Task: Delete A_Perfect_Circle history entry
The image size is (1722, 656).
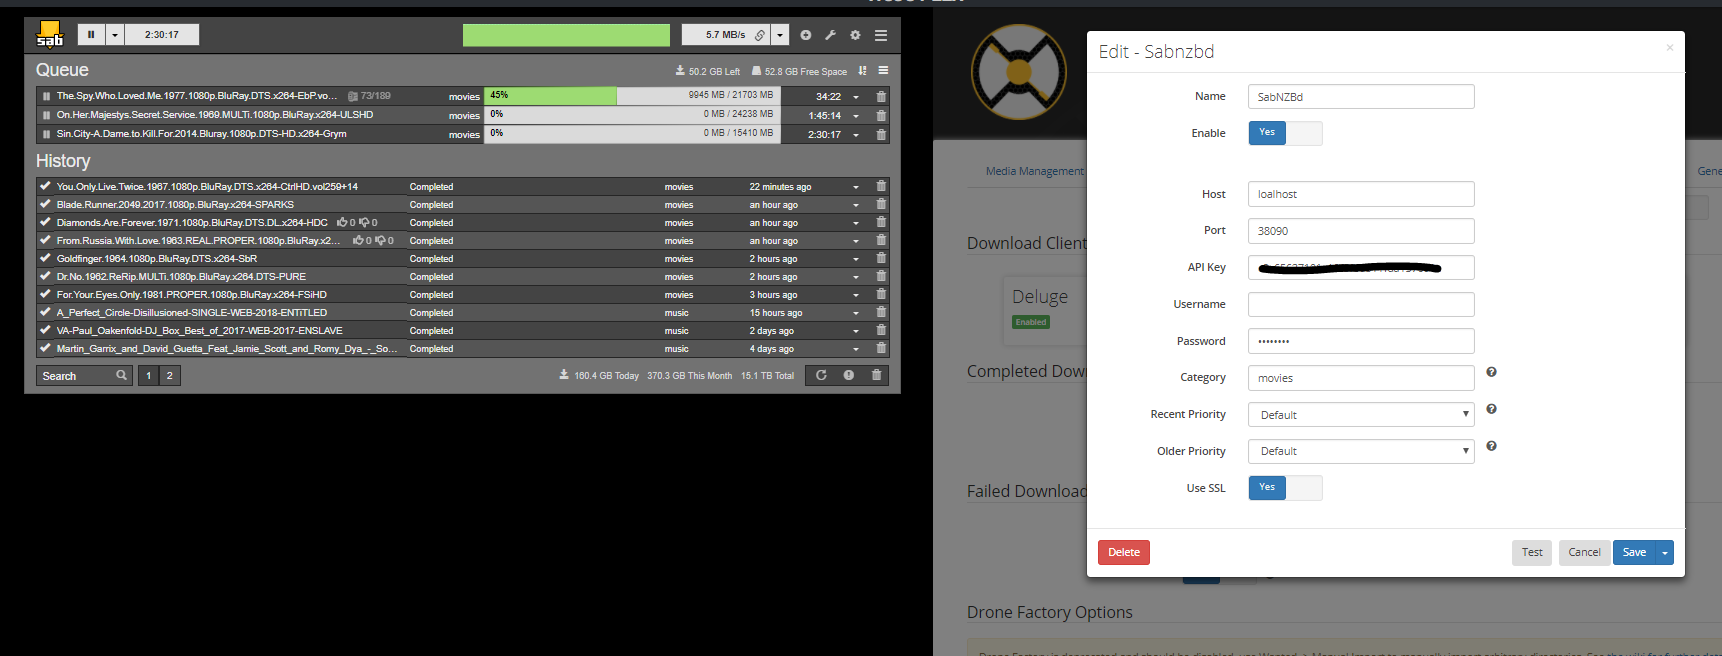Action: (881, 312)
